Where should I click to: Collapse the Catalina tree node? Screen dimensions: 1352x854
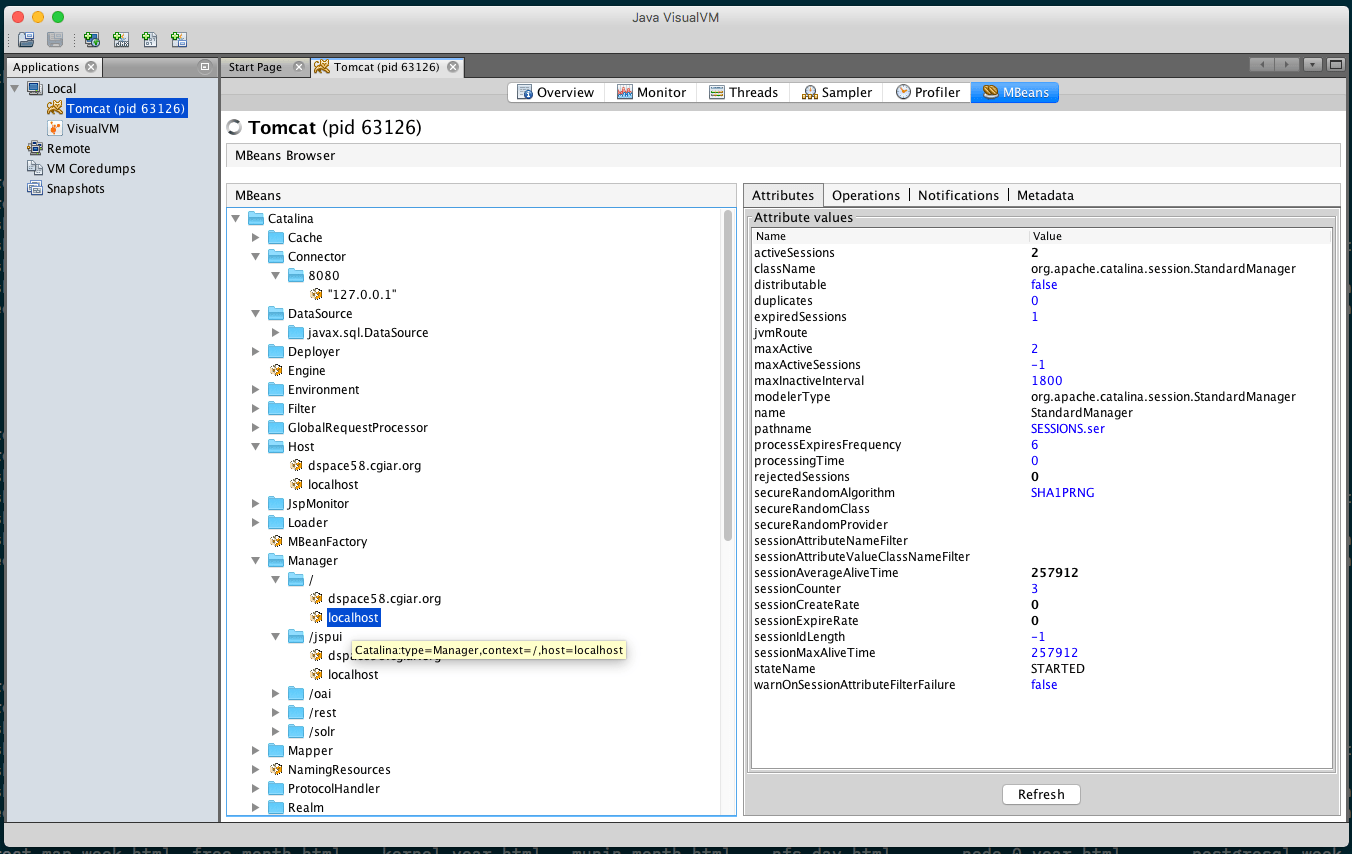click(x=236, y=219)
